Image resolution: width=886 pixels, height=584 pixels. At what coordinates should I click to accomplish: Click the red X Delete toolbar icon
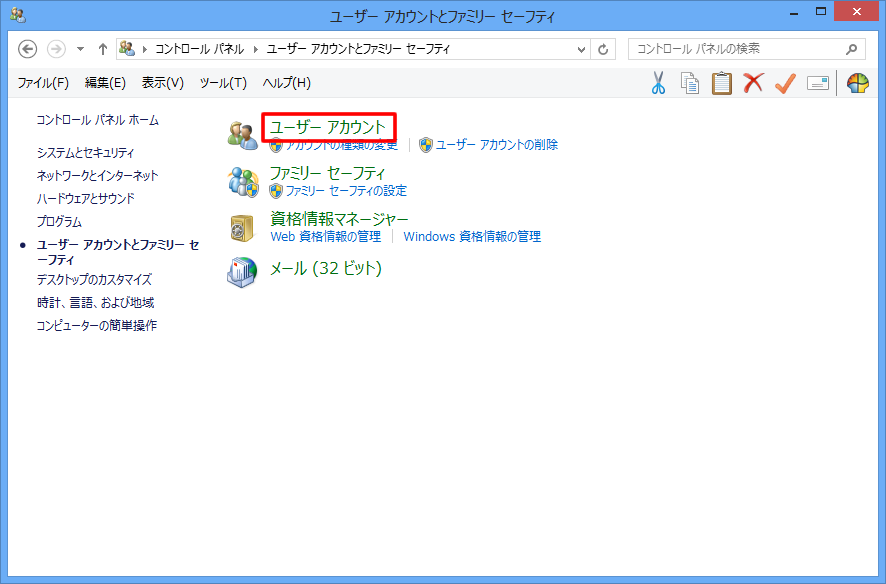click(x=753, y=83)
